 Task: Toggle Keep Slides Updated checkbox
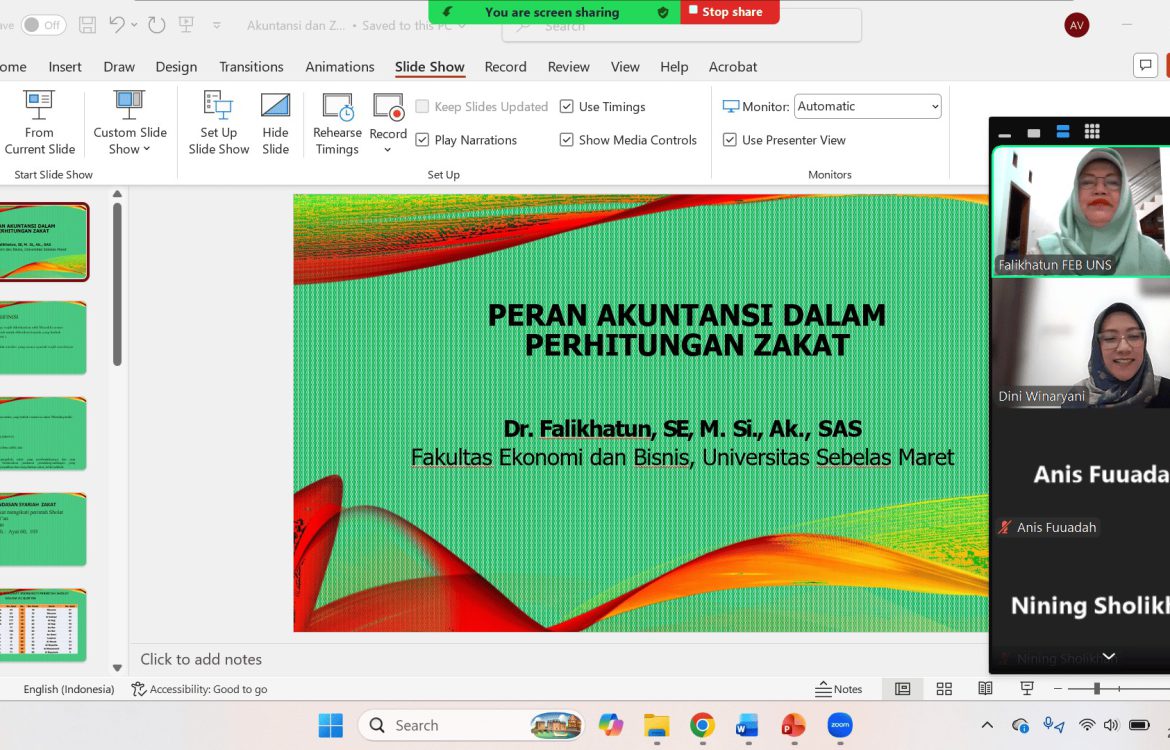(x=422, y=107)
